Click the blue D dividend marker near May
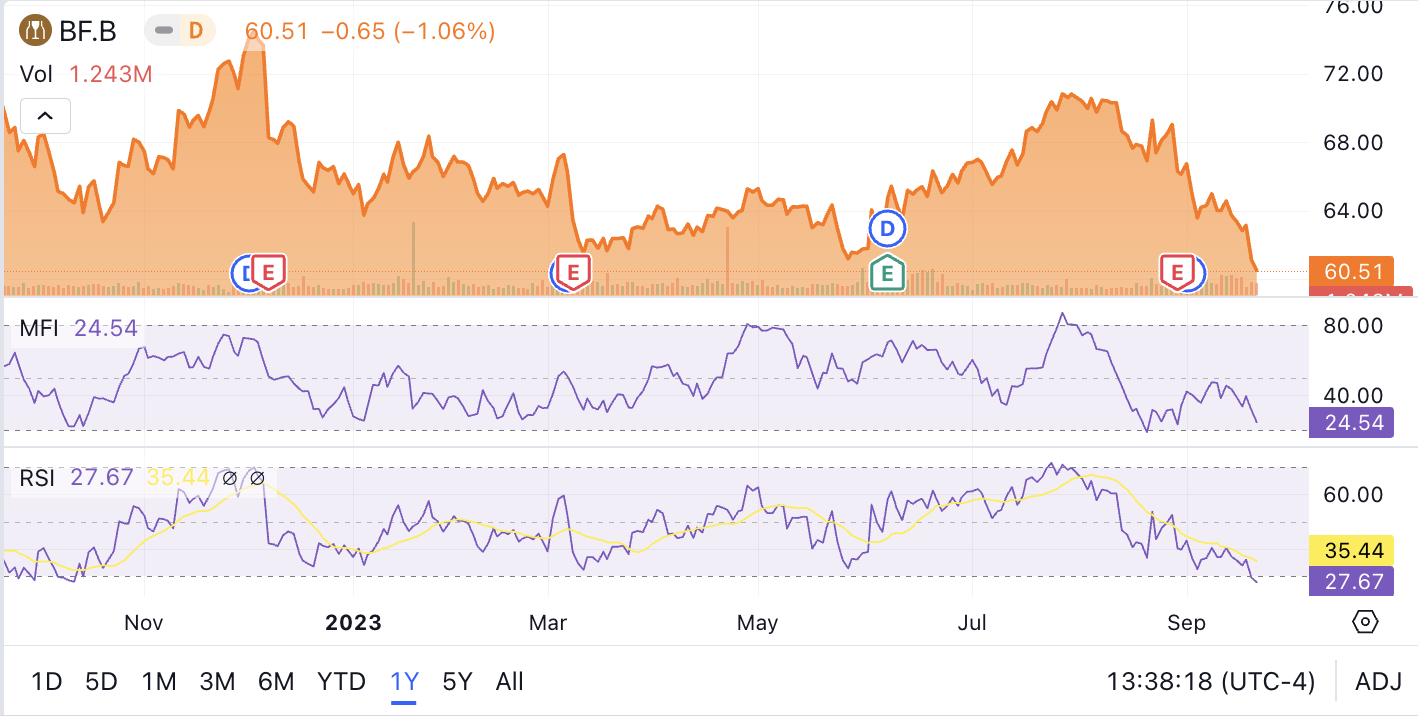 coord(887,229)
